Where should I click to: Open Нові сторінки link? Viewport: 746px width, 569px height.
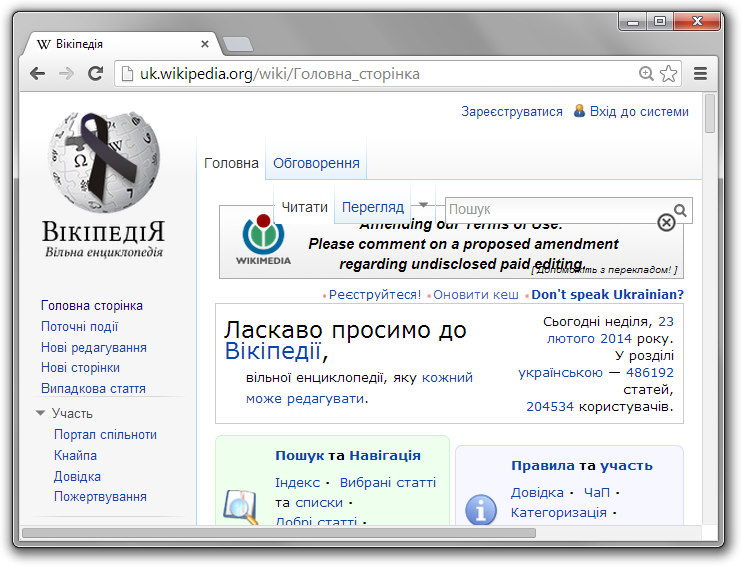(80, 368)
